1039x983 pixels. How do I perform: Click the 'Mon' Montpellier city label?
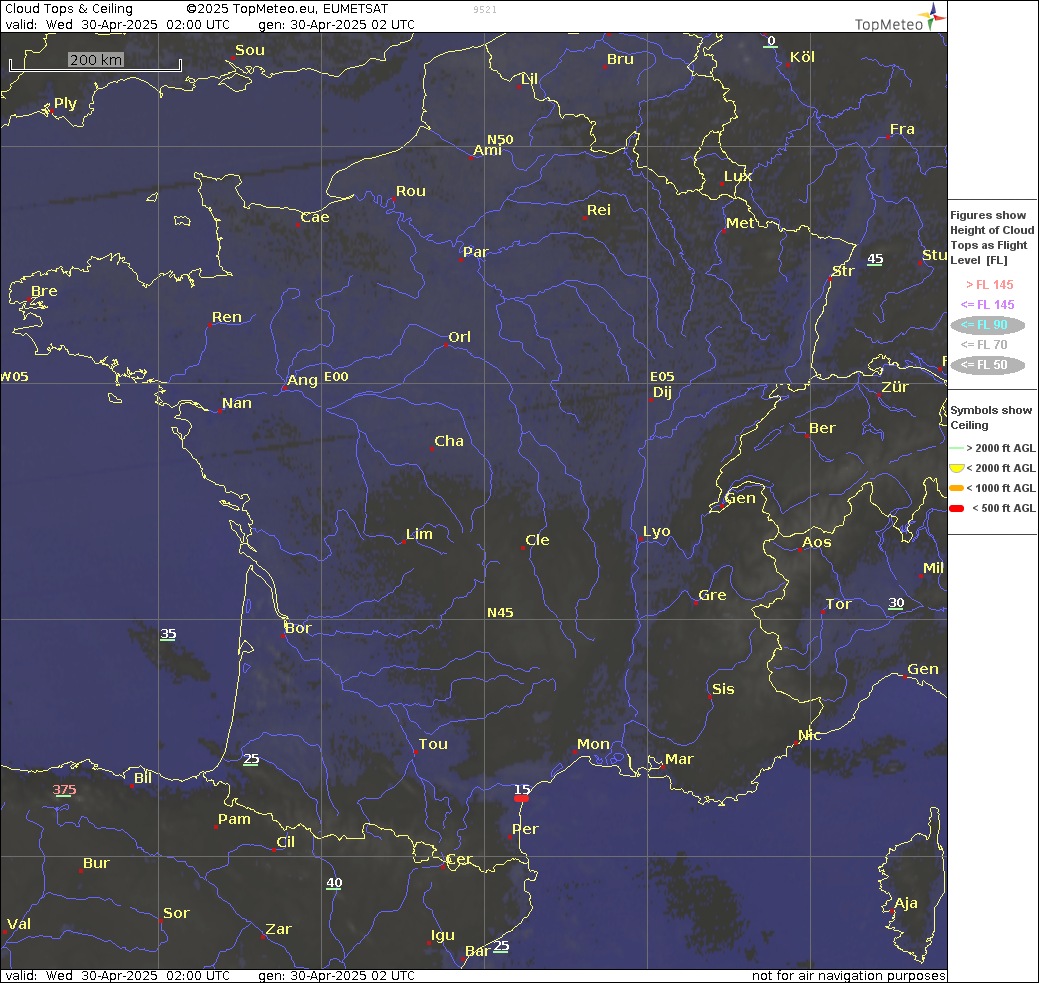point(593,744)
